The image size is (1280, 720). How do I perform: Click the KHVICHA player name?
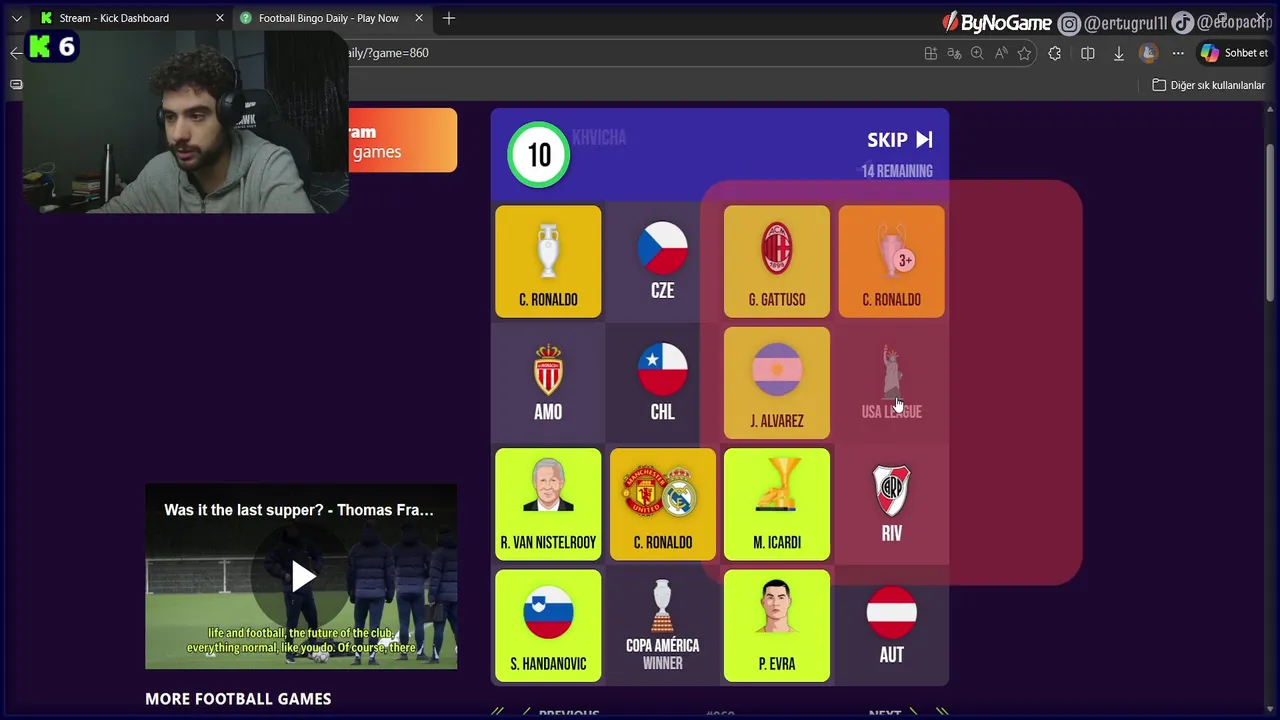click(x=599, y=138)
